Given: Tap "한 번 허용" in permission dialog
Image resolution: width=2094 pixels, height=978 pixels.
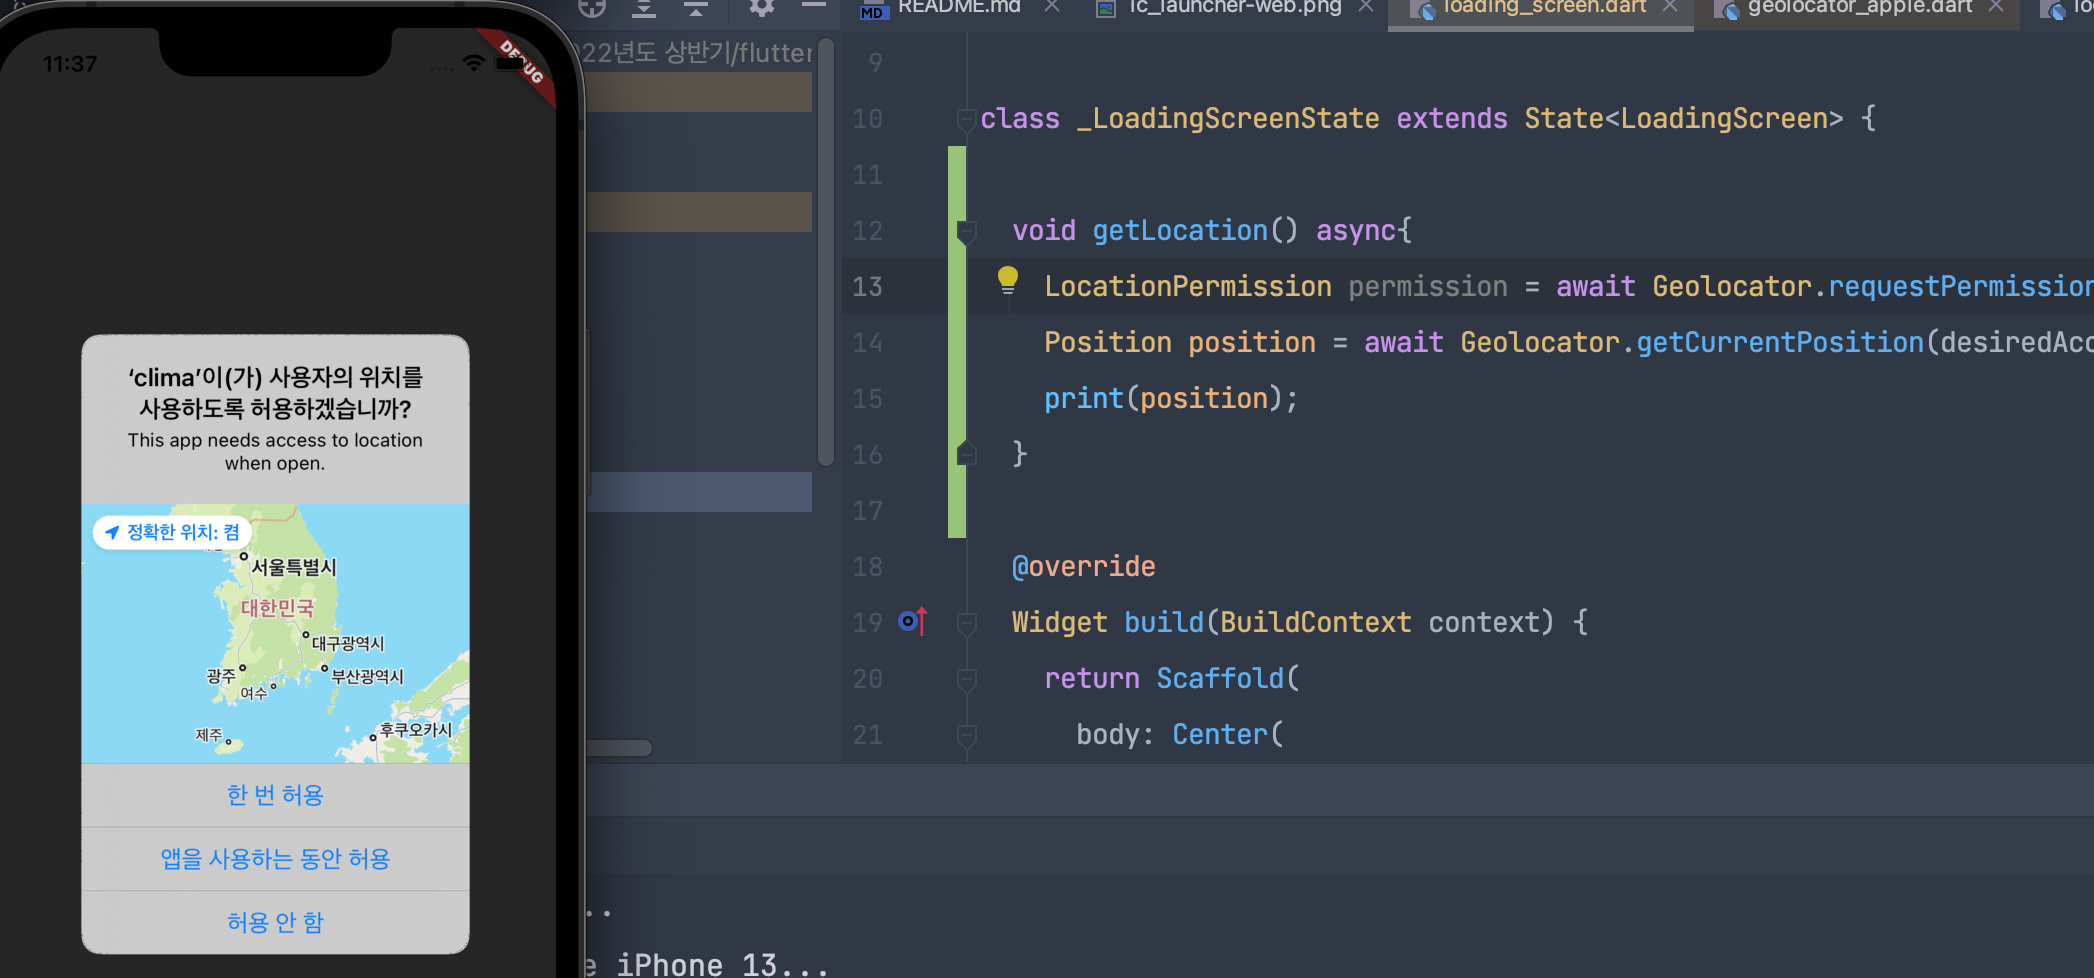Looking at the screenshot, I should 275,795.
